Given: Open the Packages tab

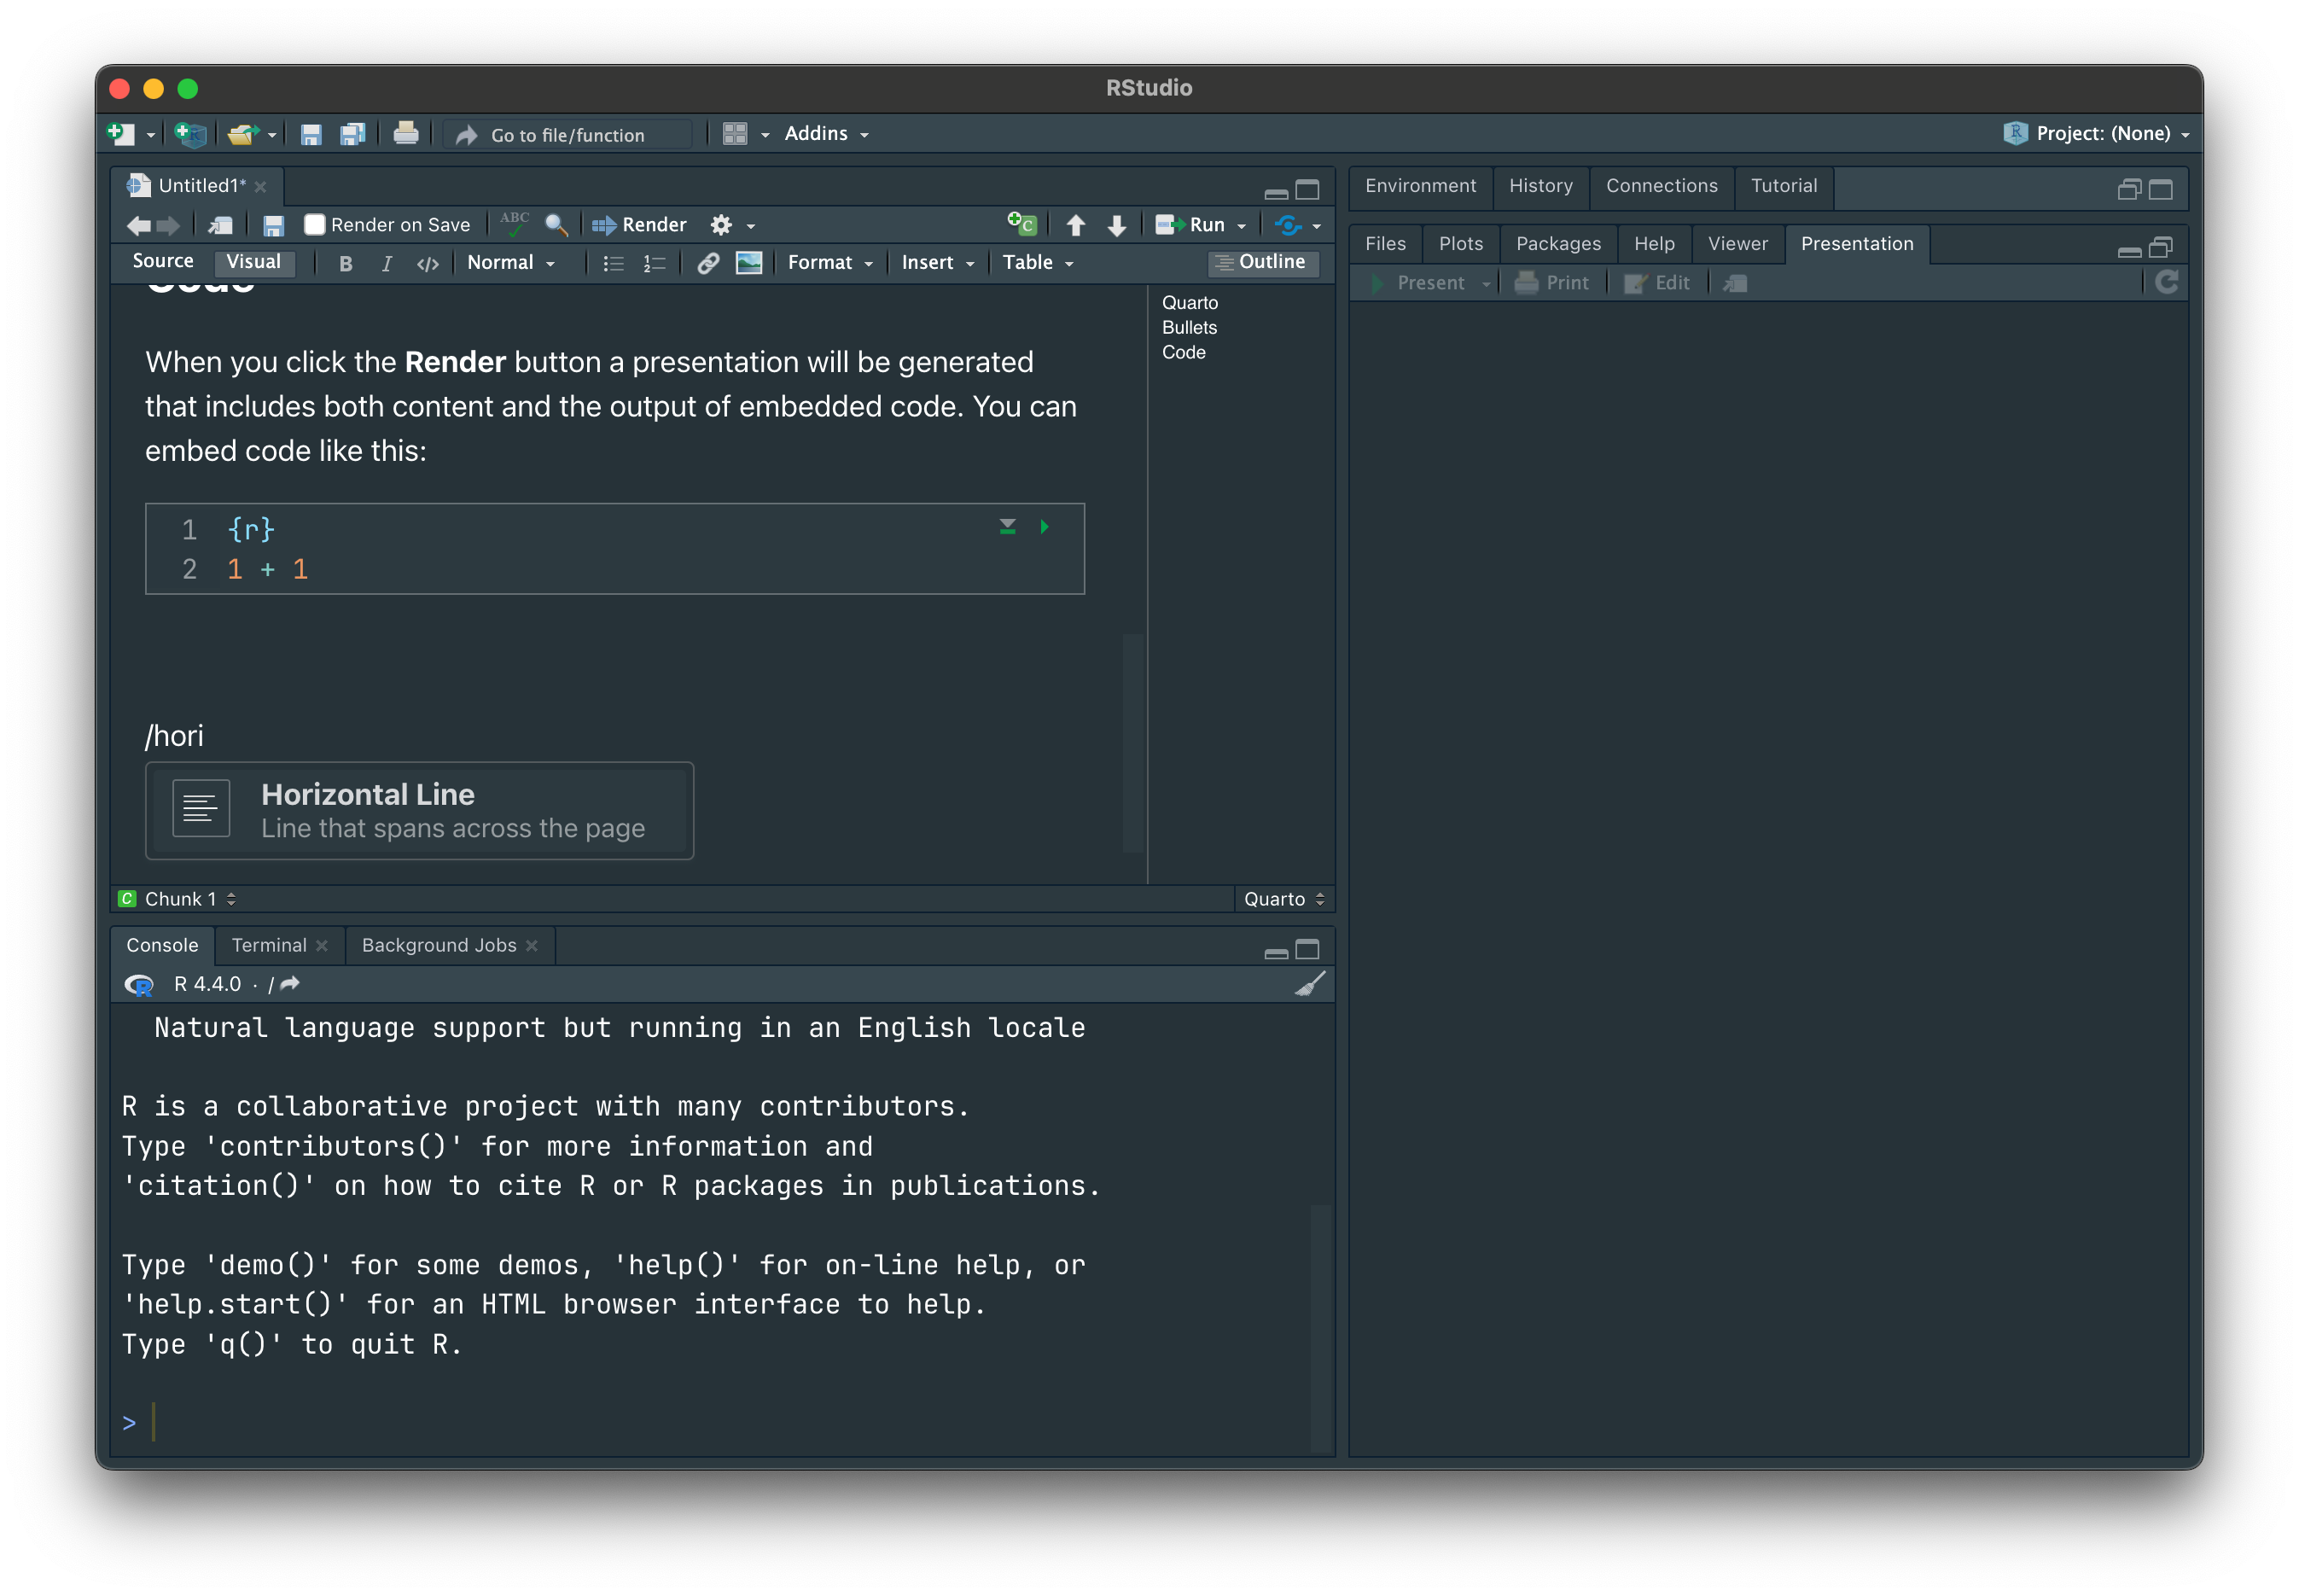Looking at the screenshot, I should coord(1557,244).
